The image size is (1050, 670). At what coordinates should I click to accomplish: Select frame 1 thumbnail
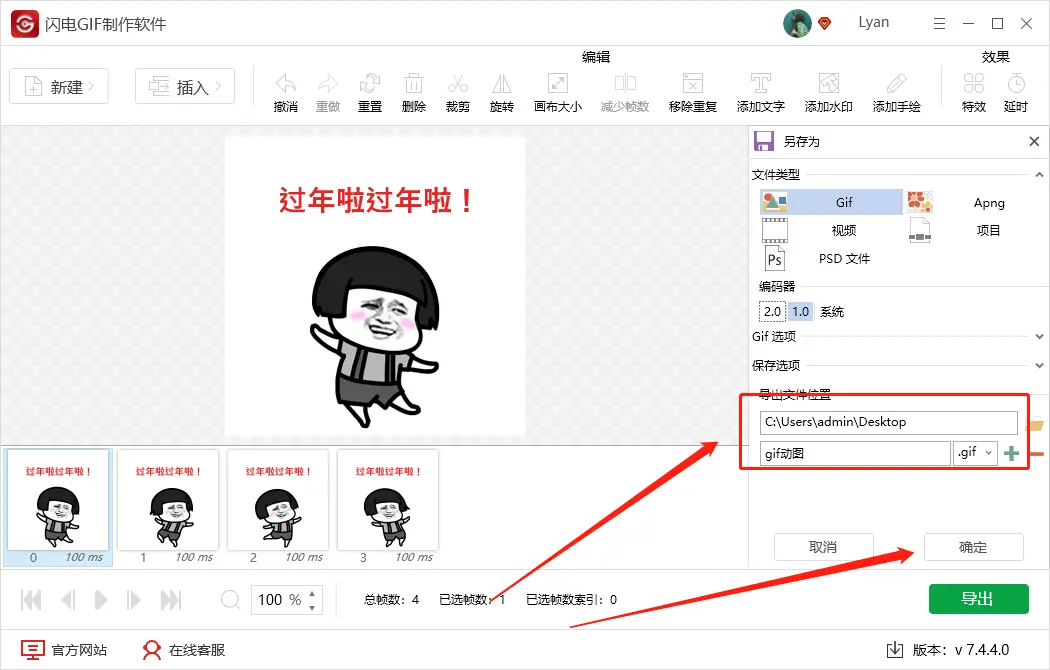[x=168, y=508]
